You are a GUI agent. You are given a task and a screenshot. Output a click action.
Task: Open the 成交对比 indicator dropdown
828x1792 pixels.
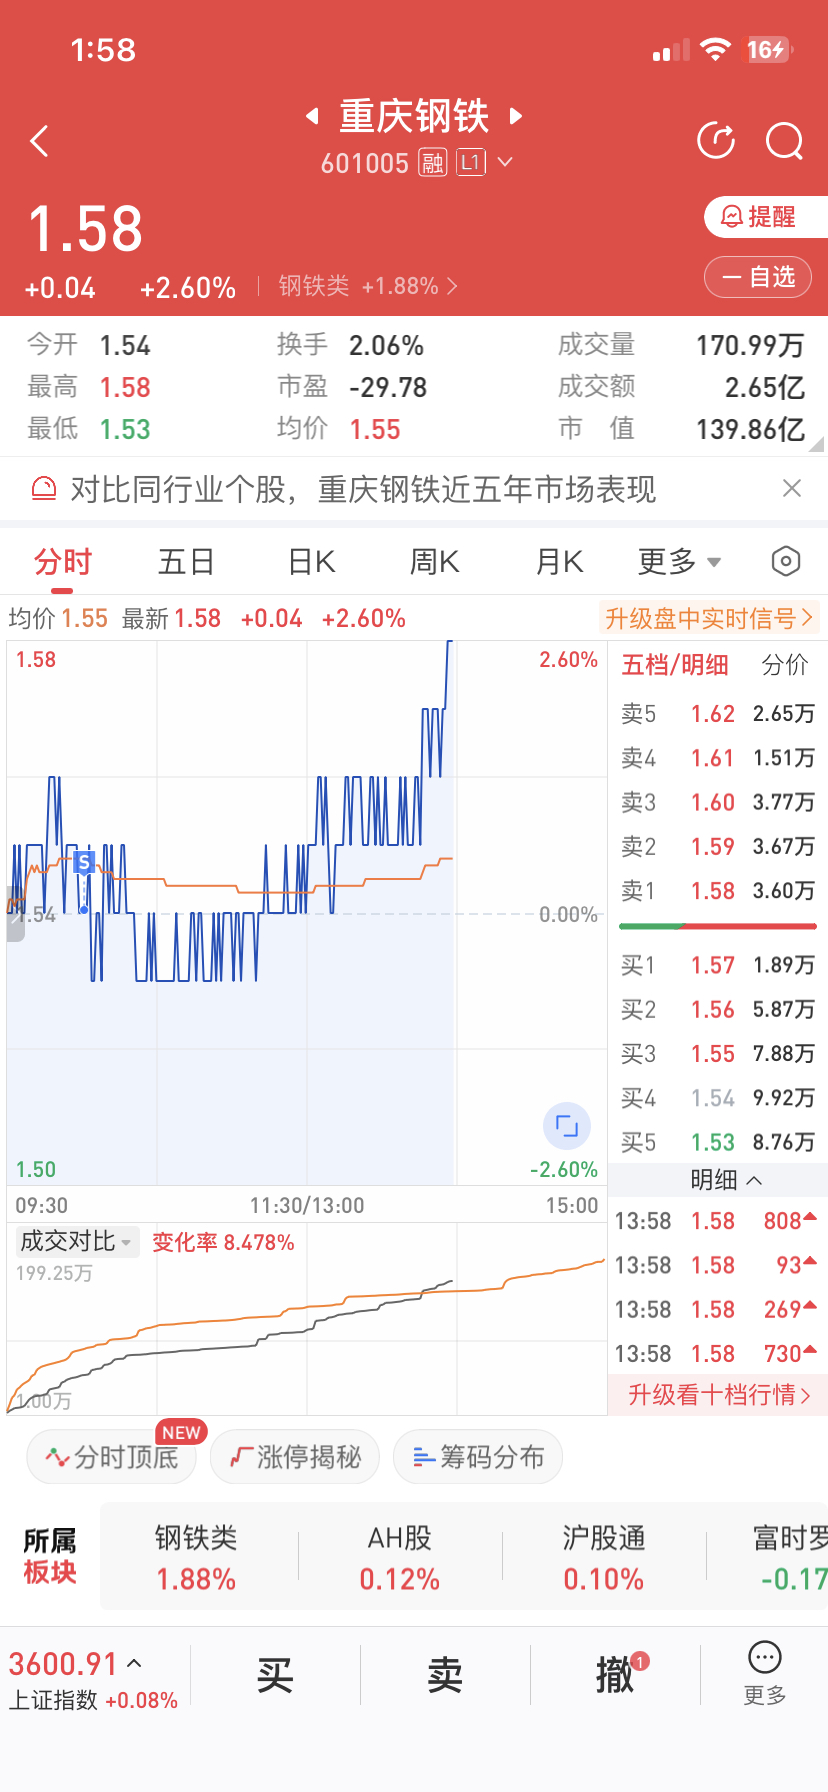tap(77, 1242)
